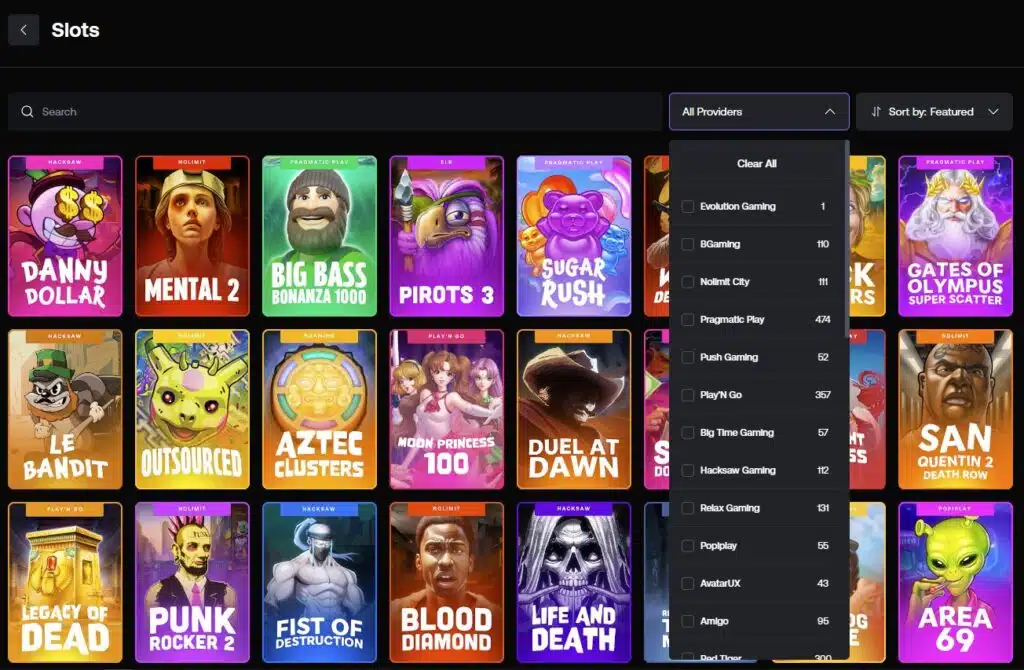Check the Hacksaw Gaming filter
The image size is (1024, 670).
(687, 470)
